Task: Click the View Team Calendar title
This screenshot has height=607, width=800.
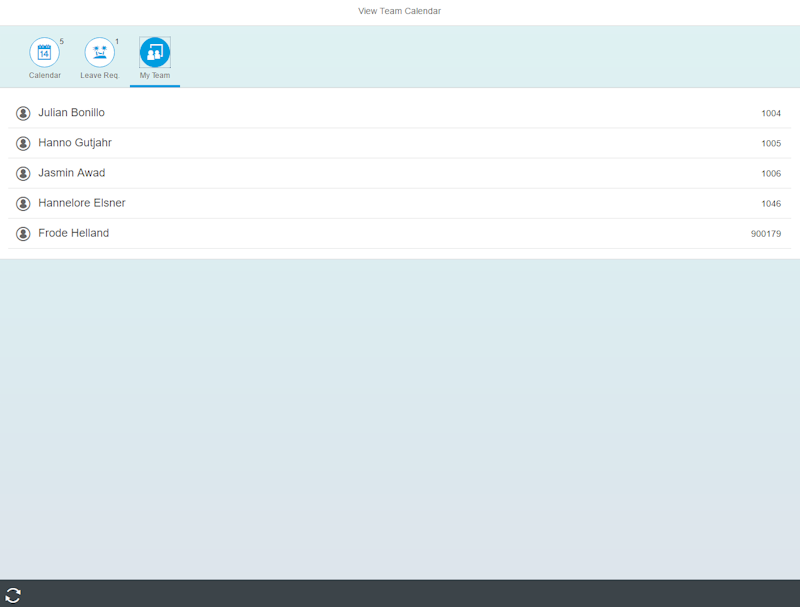Action: tap(400, 11)
